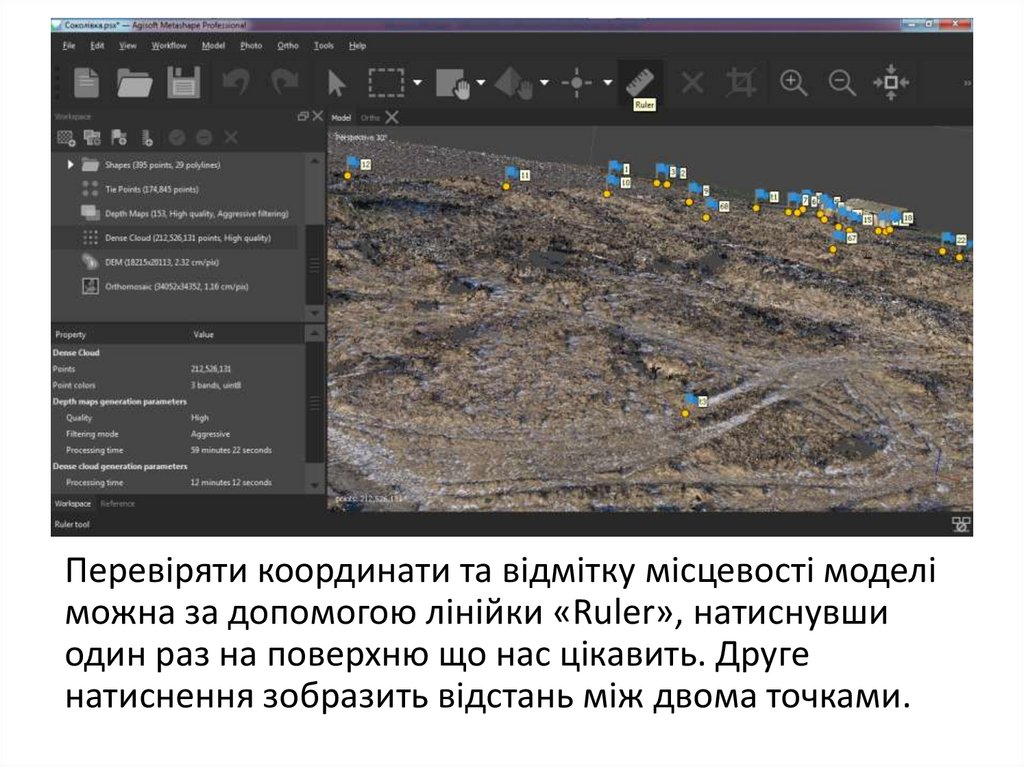Open the View menu
Viewport: 1024px width, 767px height.
click(127, 46)
